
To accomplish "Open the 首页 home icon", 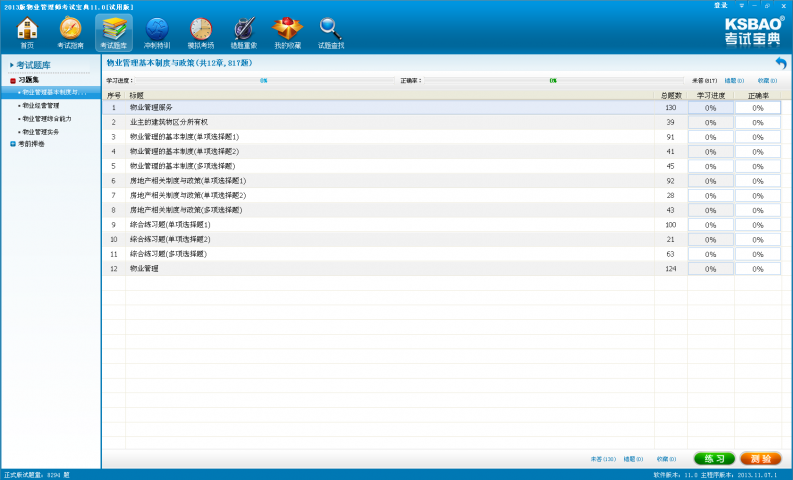I will (27, 32).
